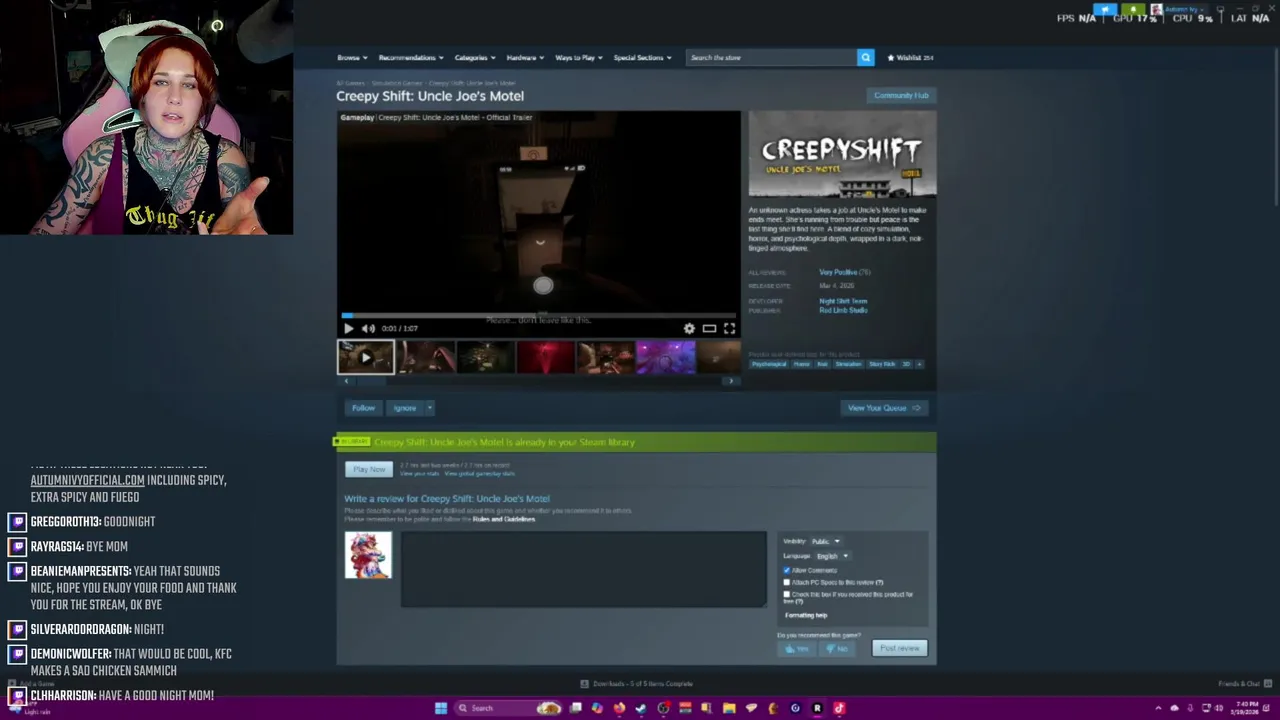Move media strip back with left arrow
The height and width of the screenshot is (720, 1280).
[x=346, y=381]
